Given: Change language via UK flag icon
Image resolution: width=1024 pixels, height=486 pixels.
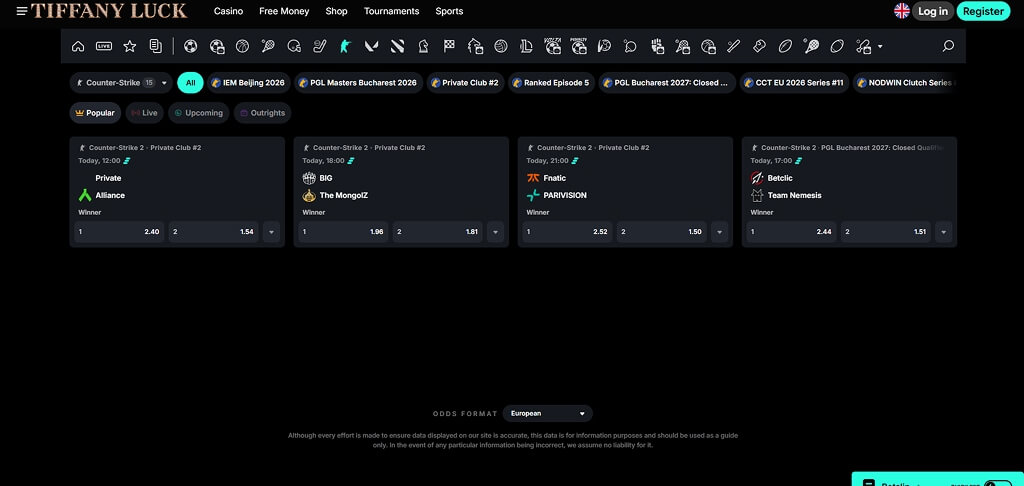Looking at the screenshot, I should click(902, 10).
